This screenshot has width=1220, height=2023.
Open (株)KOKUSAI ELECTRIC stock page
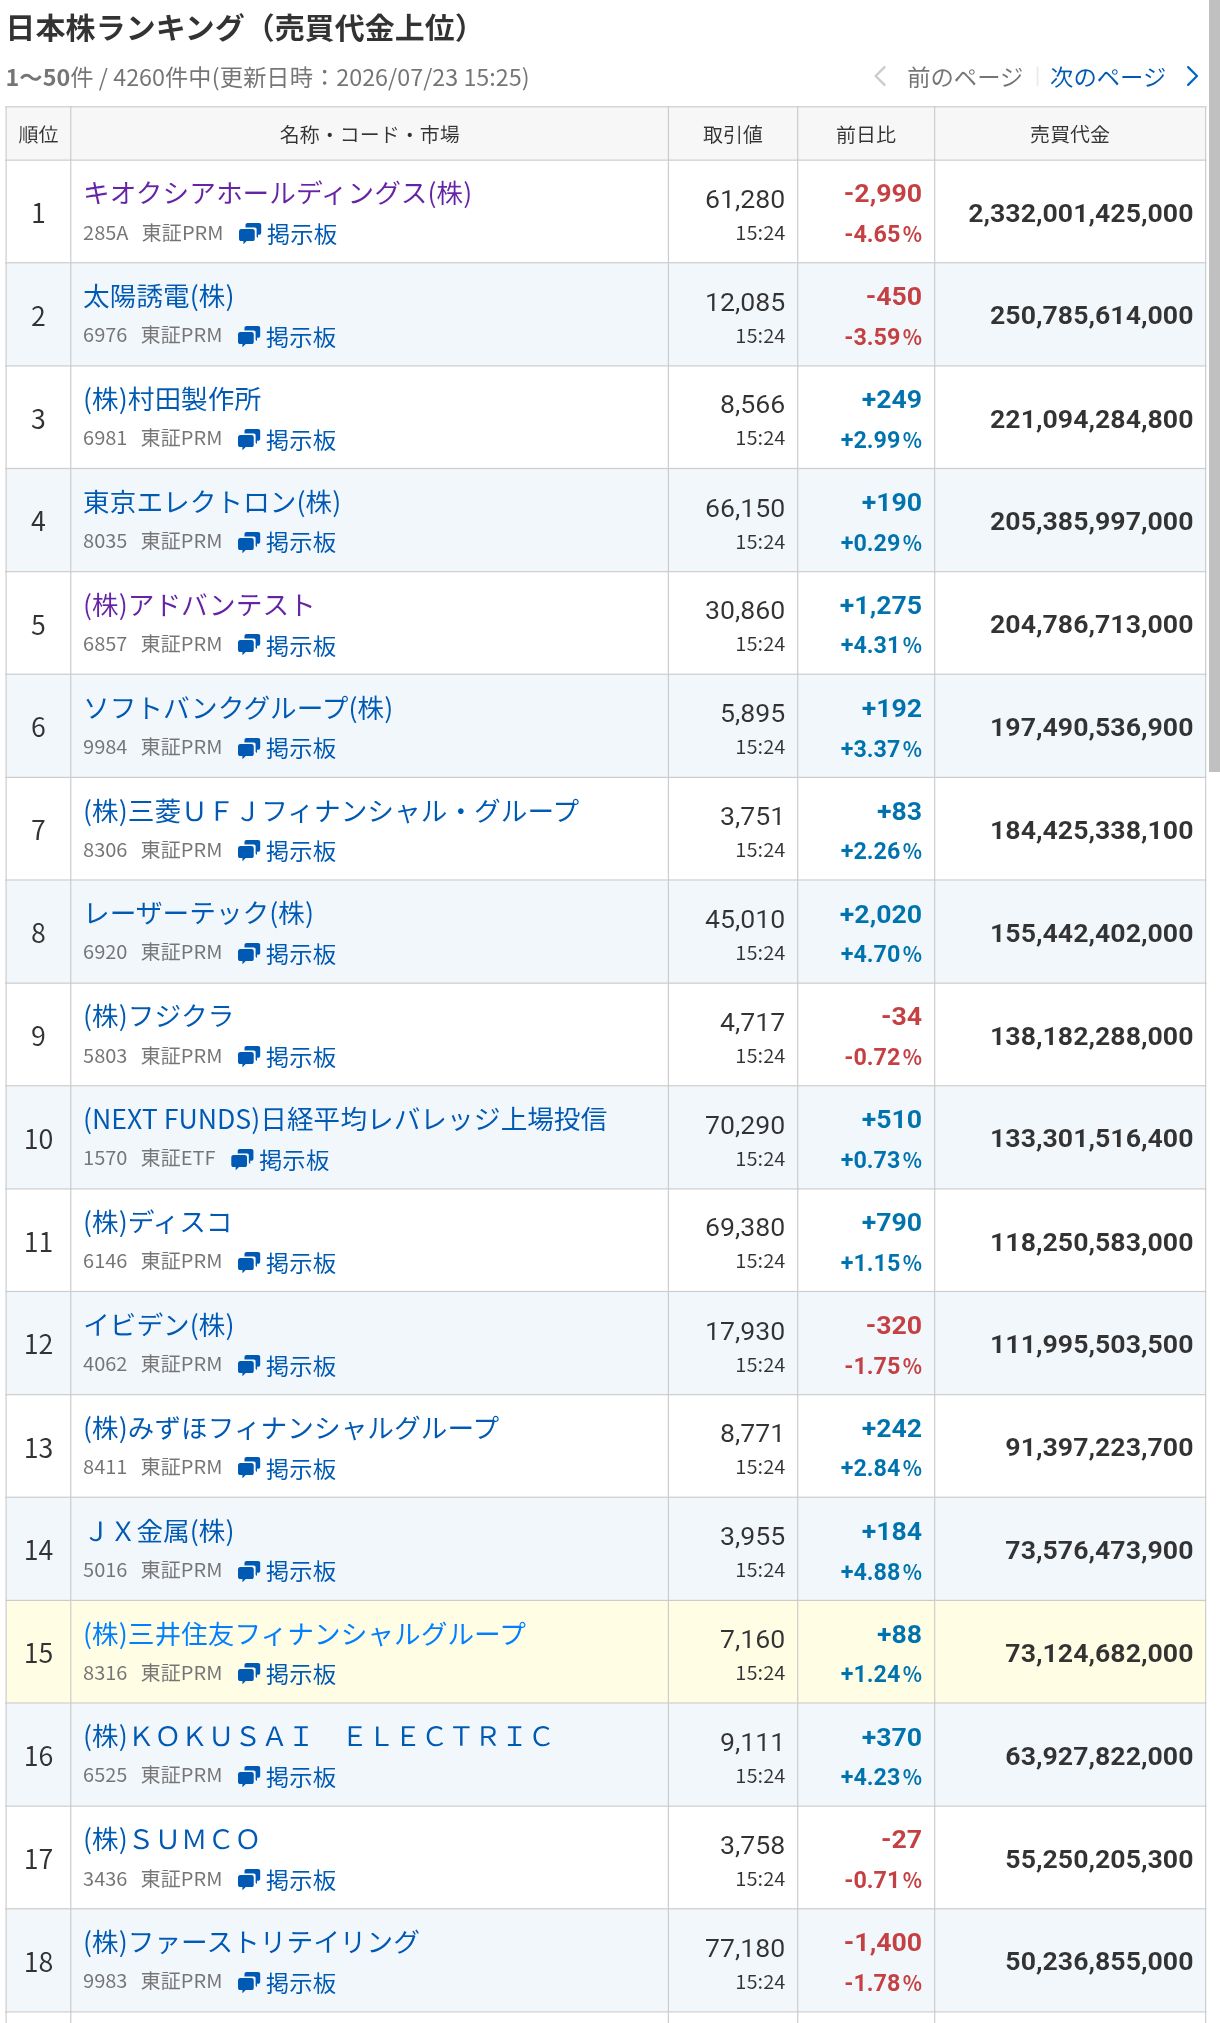pos(317,1737)
